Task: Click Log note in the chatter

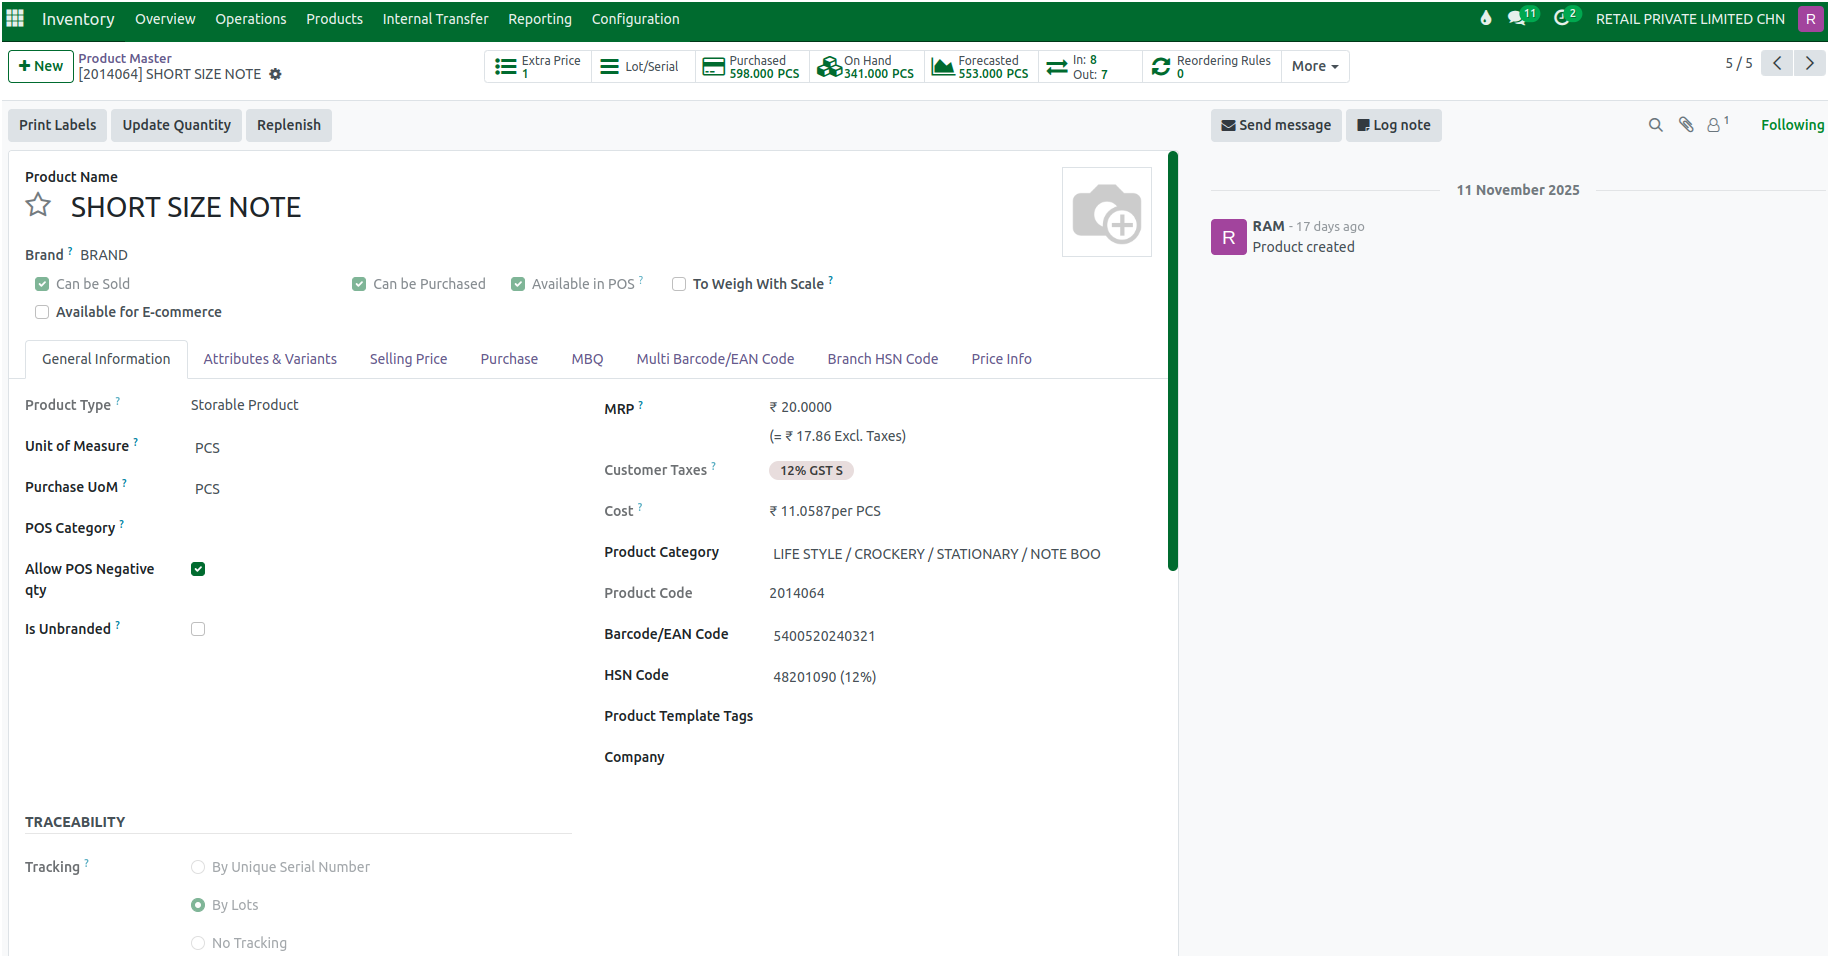Action: tap(1393, 125)
